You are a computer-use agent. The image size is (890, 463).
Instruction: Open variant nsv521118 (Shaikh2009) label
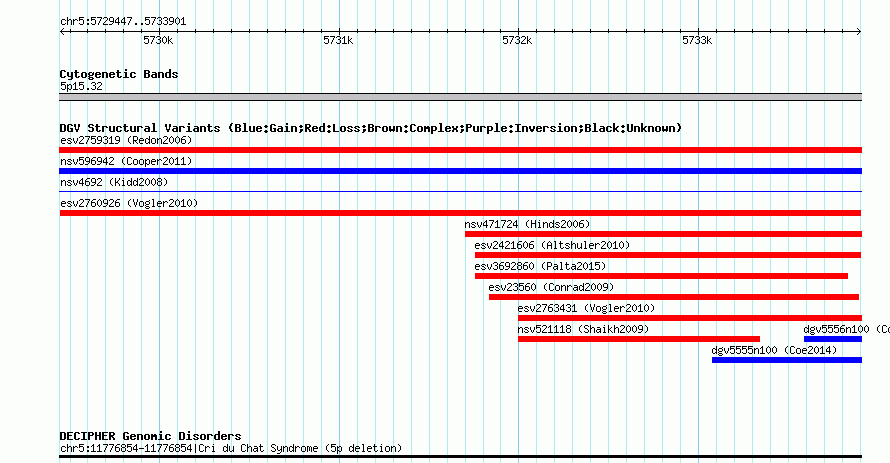583,329
